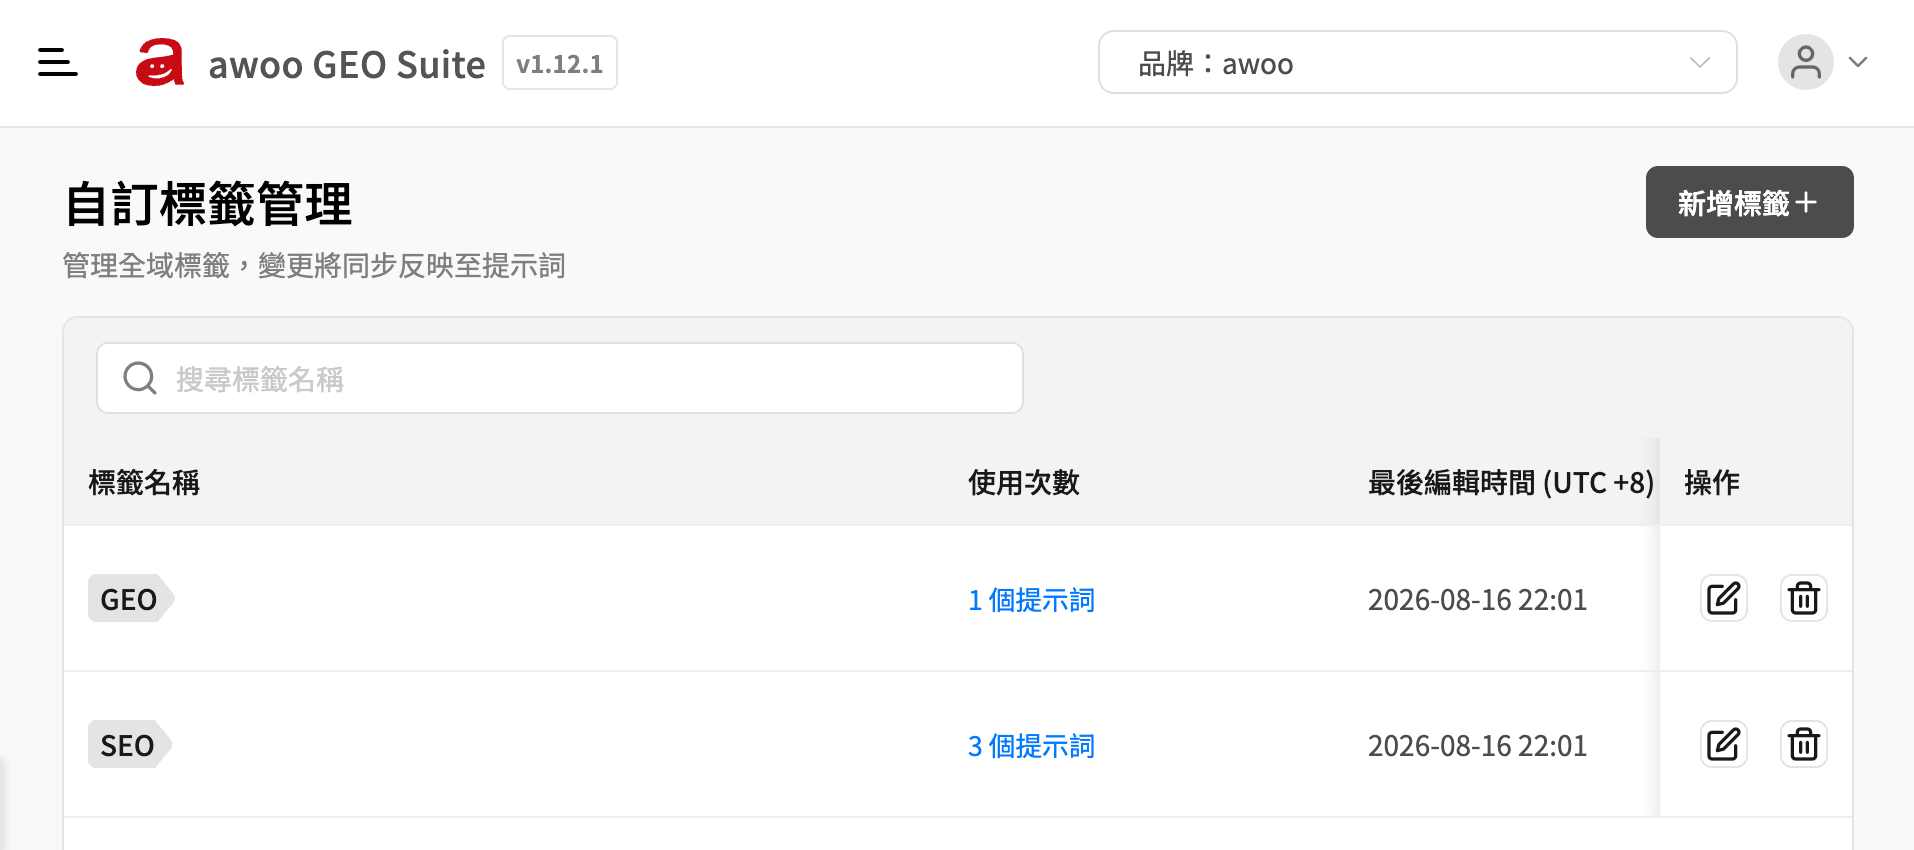Image resolution: width=1914 pixels, height=850 pixels.
Task: Select the GEO tag chip
Action: click(x=131, y=599)
